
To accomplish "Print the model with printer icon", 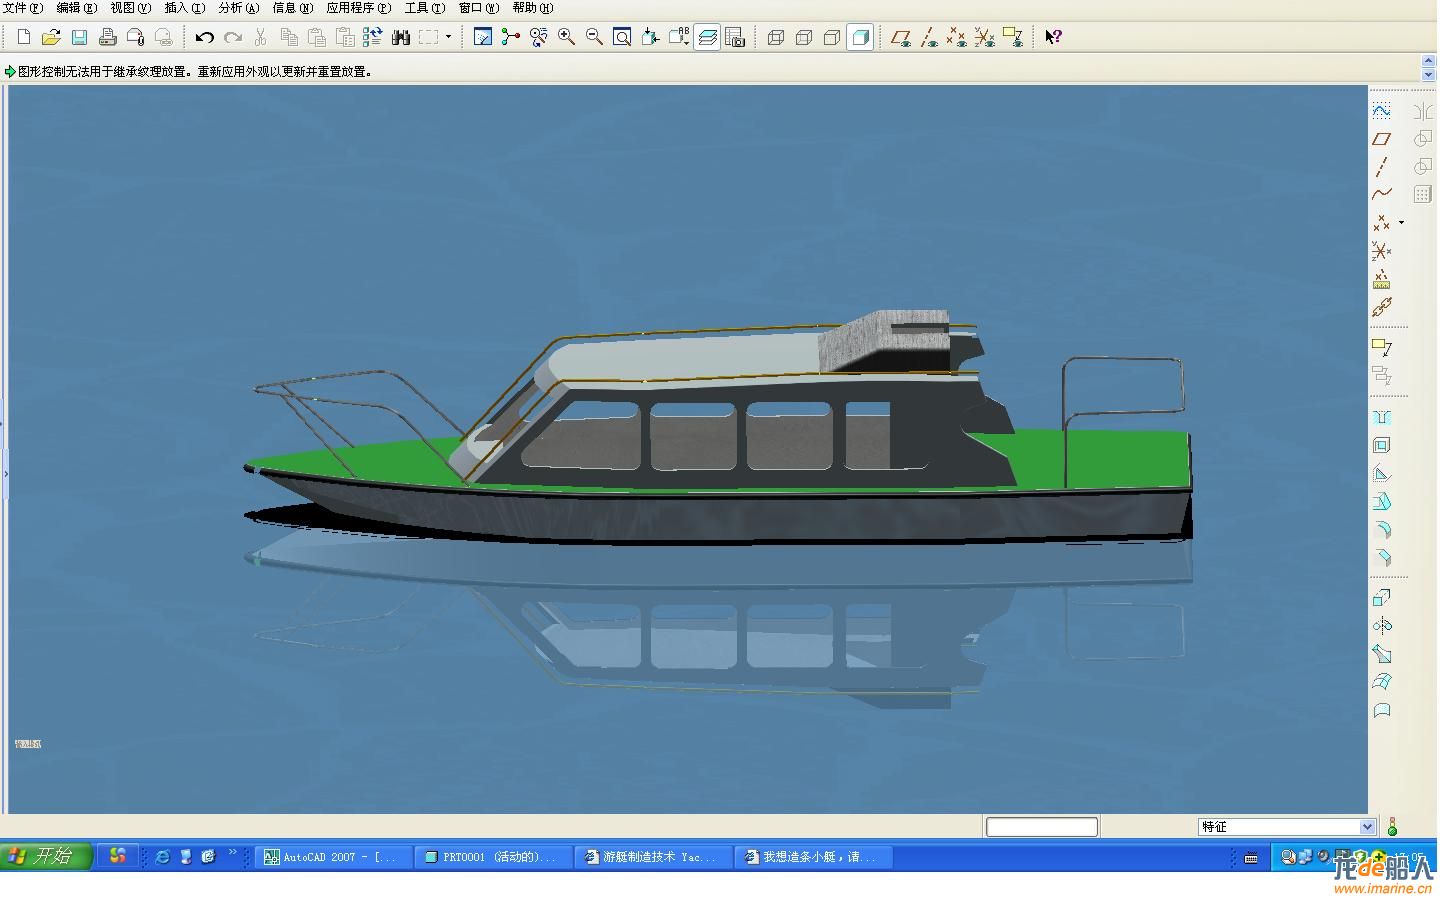I will tap(107, 37).
